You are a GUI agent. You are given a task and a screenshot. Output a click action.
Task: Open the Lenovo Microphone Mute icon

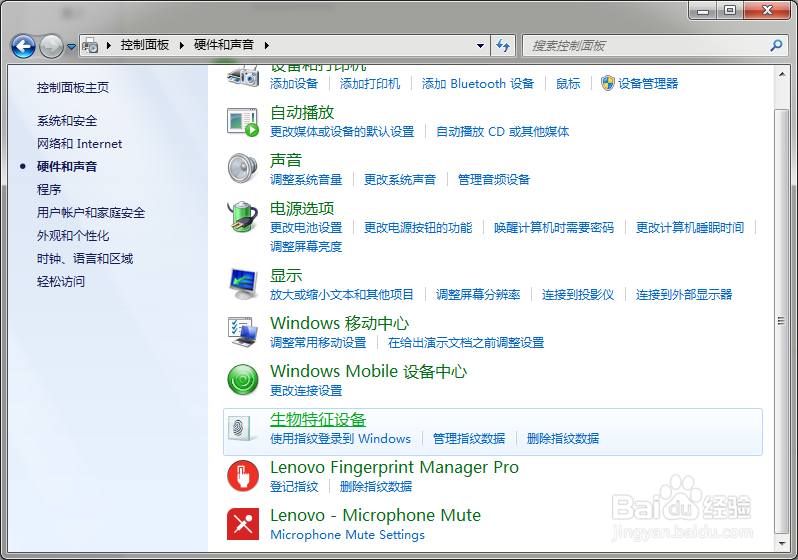243,524
